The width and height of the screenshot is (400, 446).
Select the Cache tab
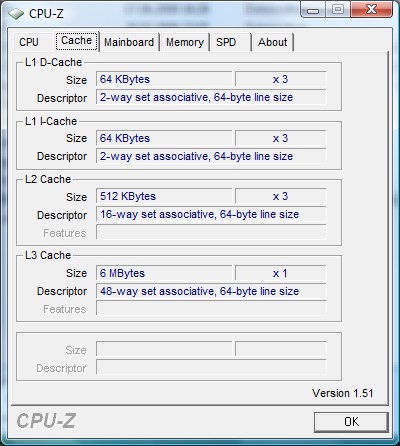(x=77, y=41)
